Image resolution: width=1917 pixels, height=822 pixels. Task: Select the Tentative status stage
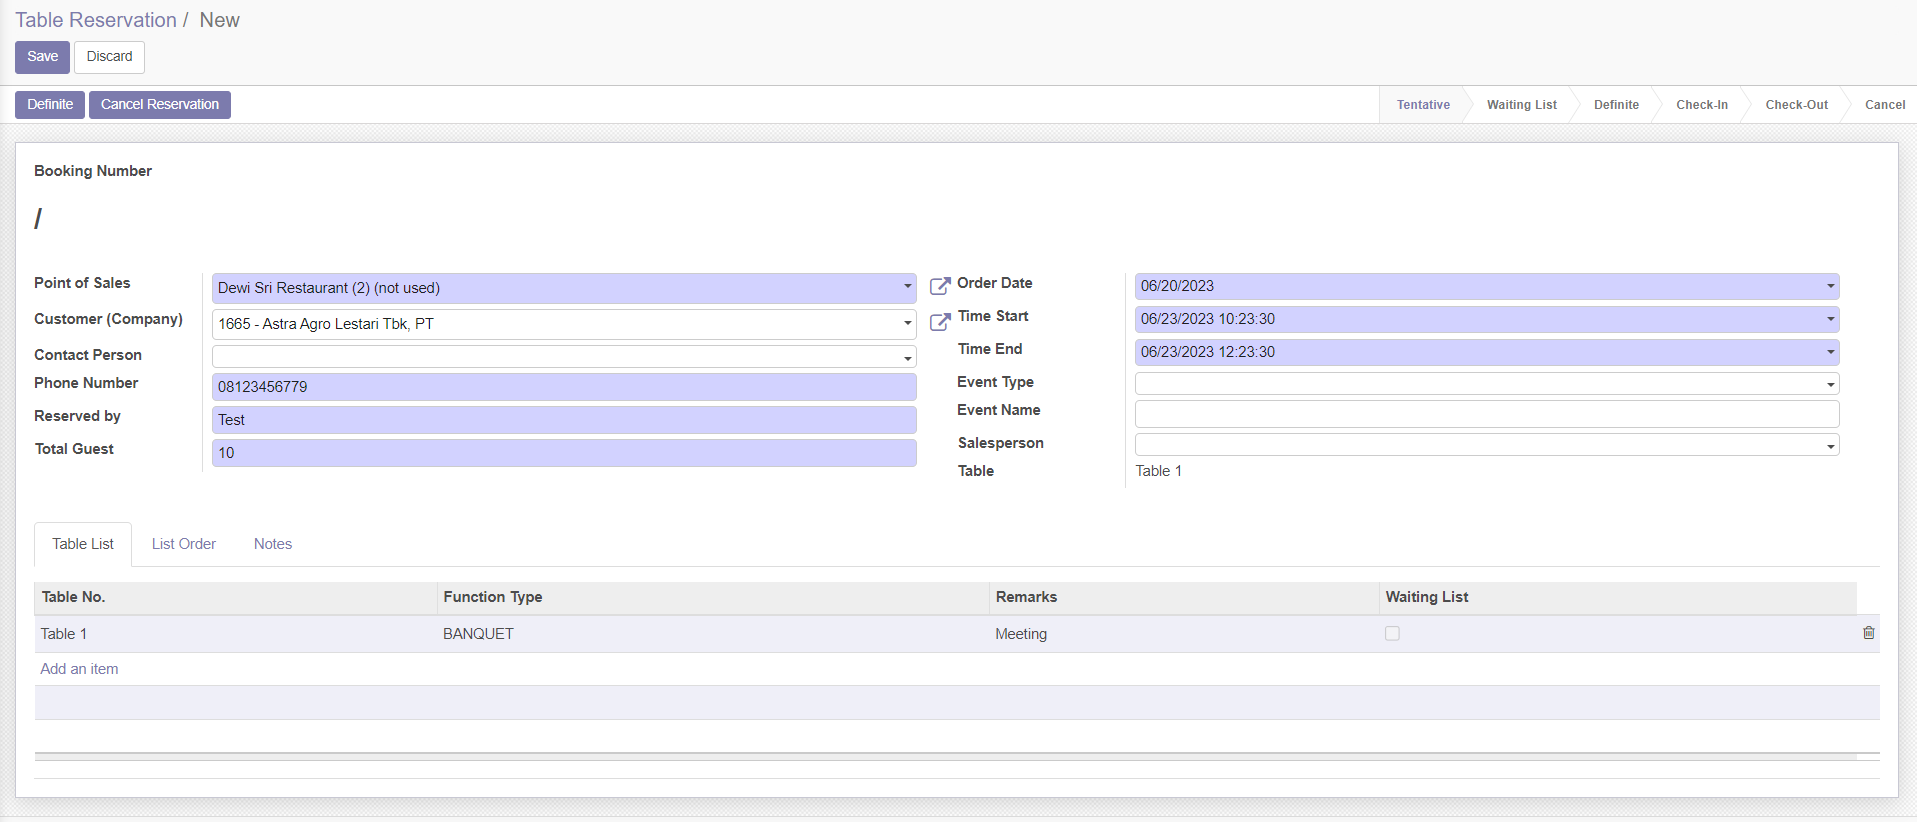1423,105
